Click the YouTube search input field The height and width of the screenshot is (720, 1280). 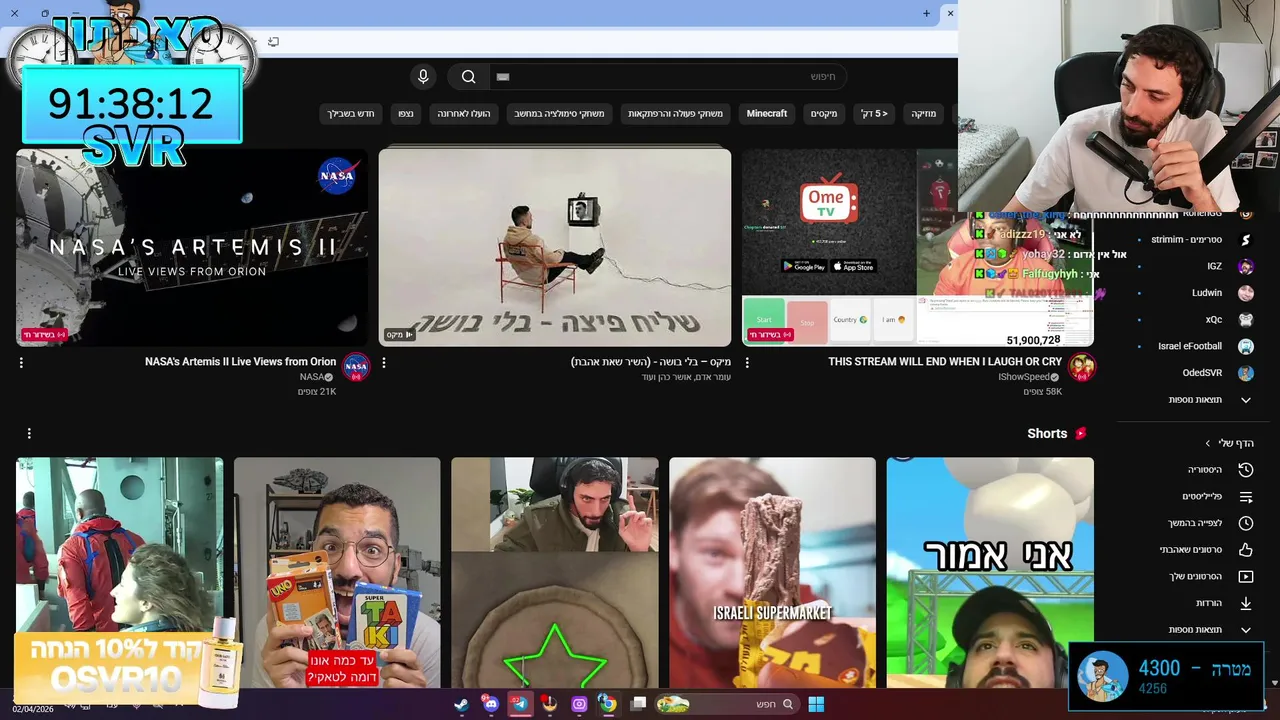click(x=668, y=77)
